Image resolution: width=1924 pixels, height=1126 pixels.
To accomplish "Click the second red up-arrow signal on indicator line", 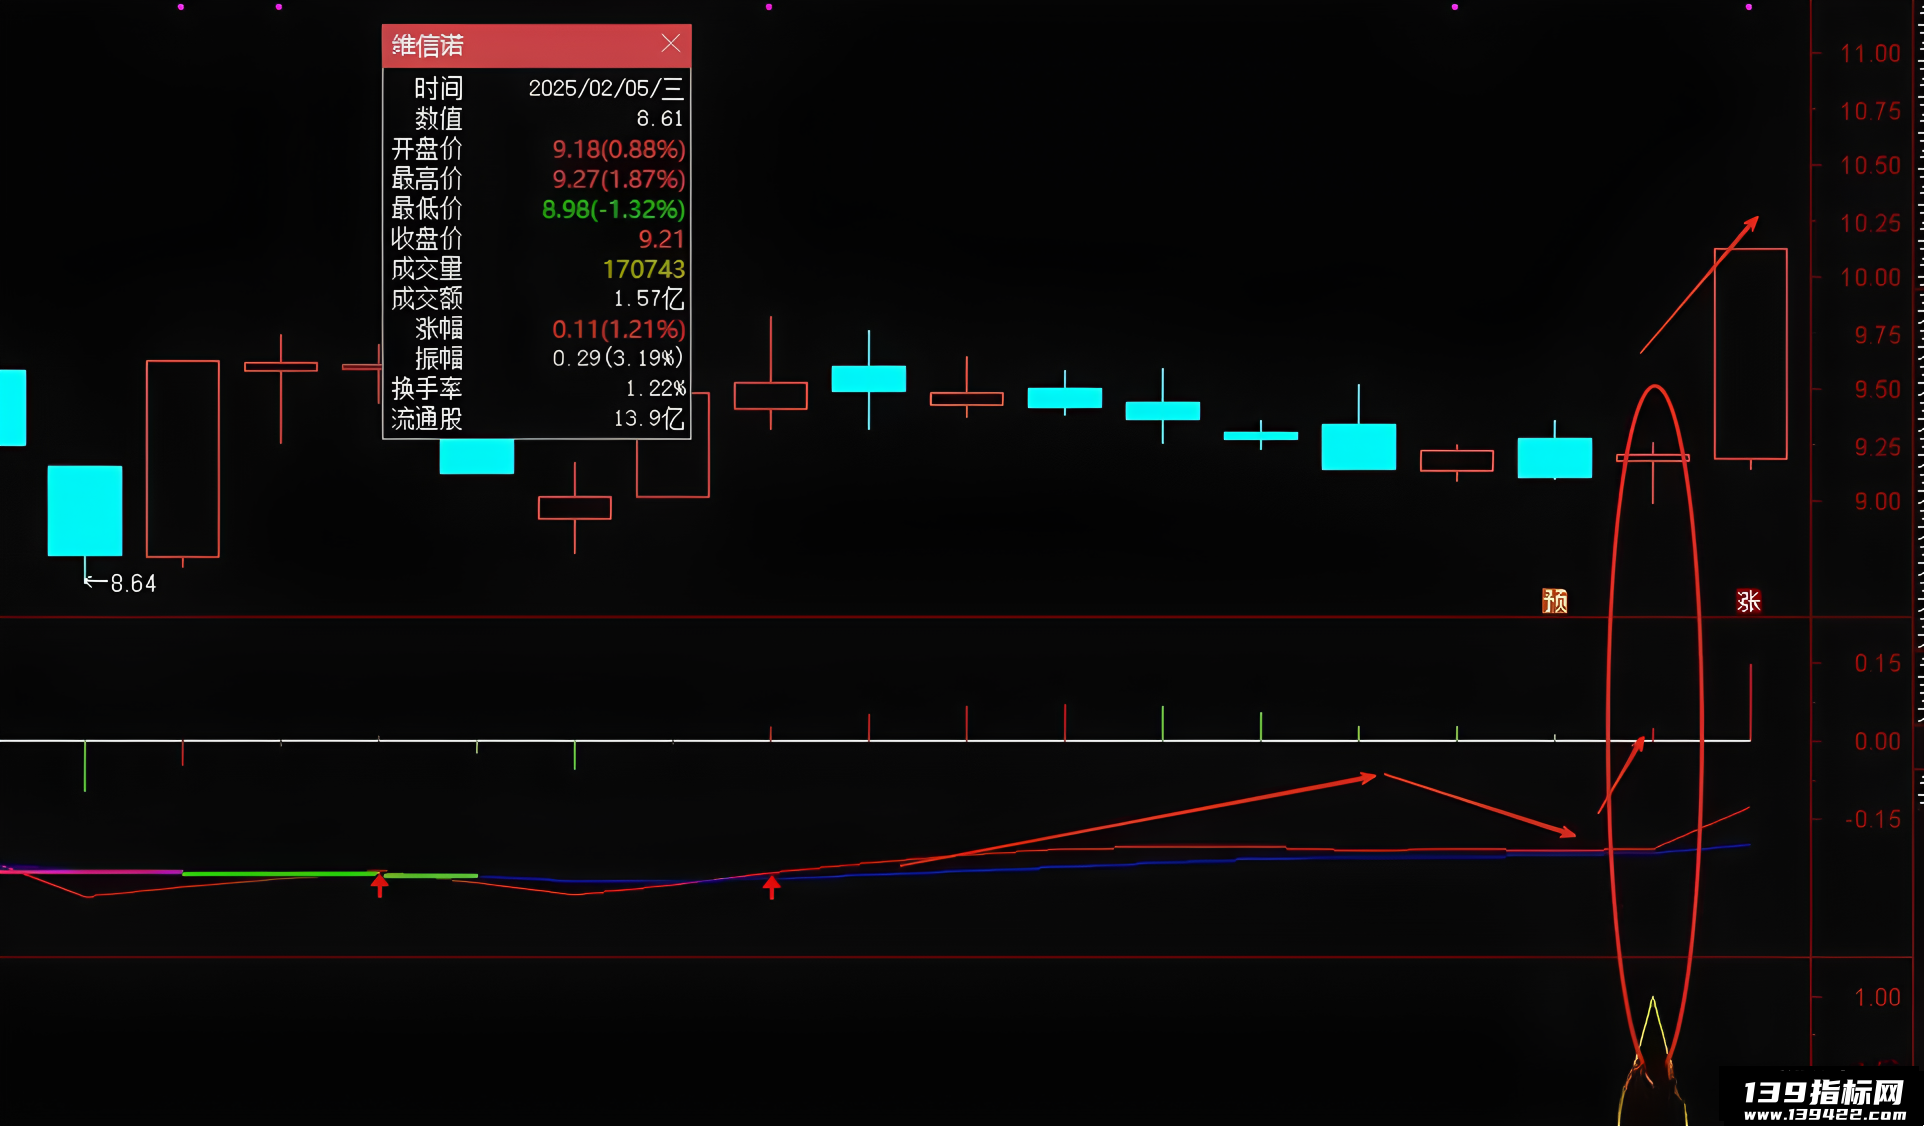I will point(771,886).
